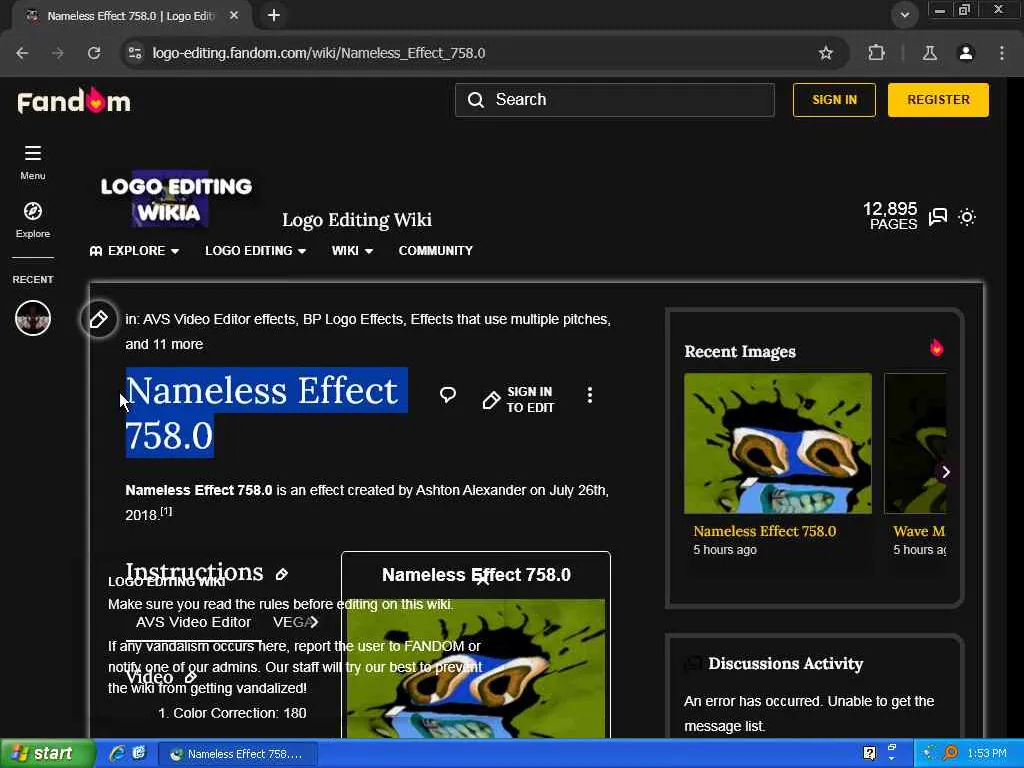Expand the LOGO EDITING dropdown menu

click(x=255, y=251)
